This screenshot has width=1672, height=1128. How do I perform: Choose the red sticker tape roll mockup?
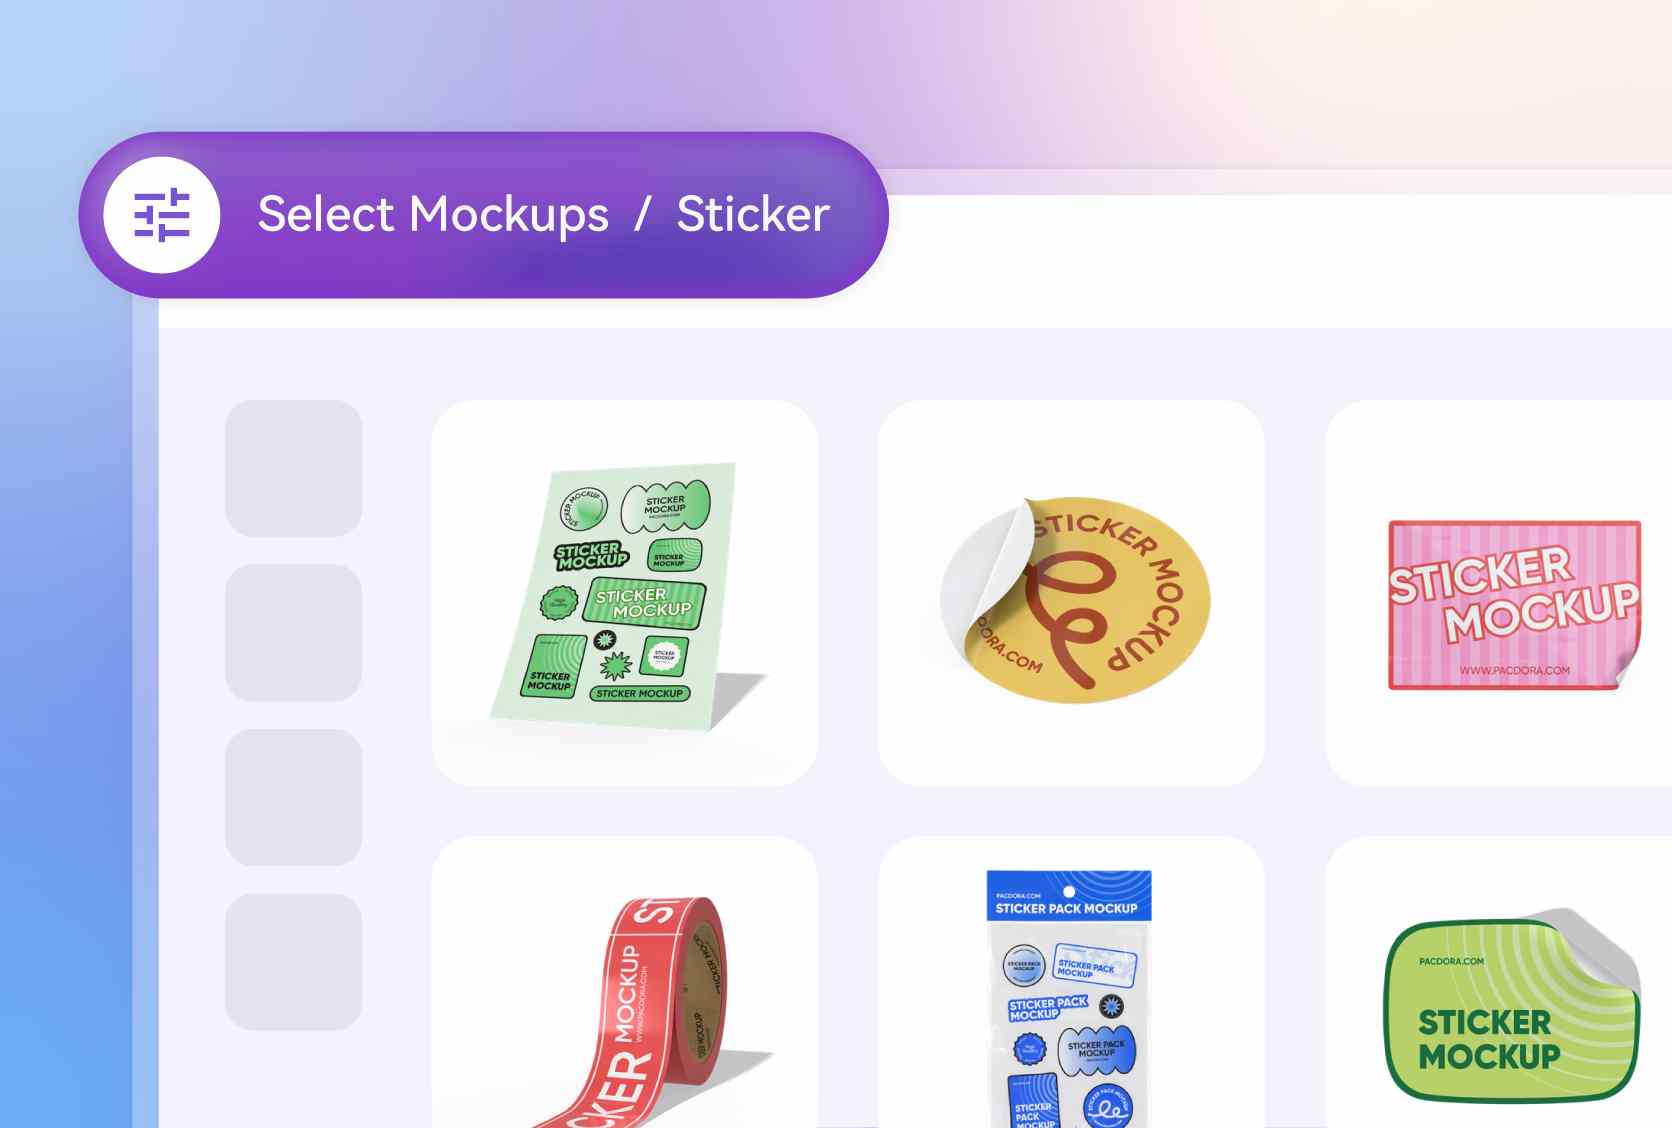click(625, 983)
